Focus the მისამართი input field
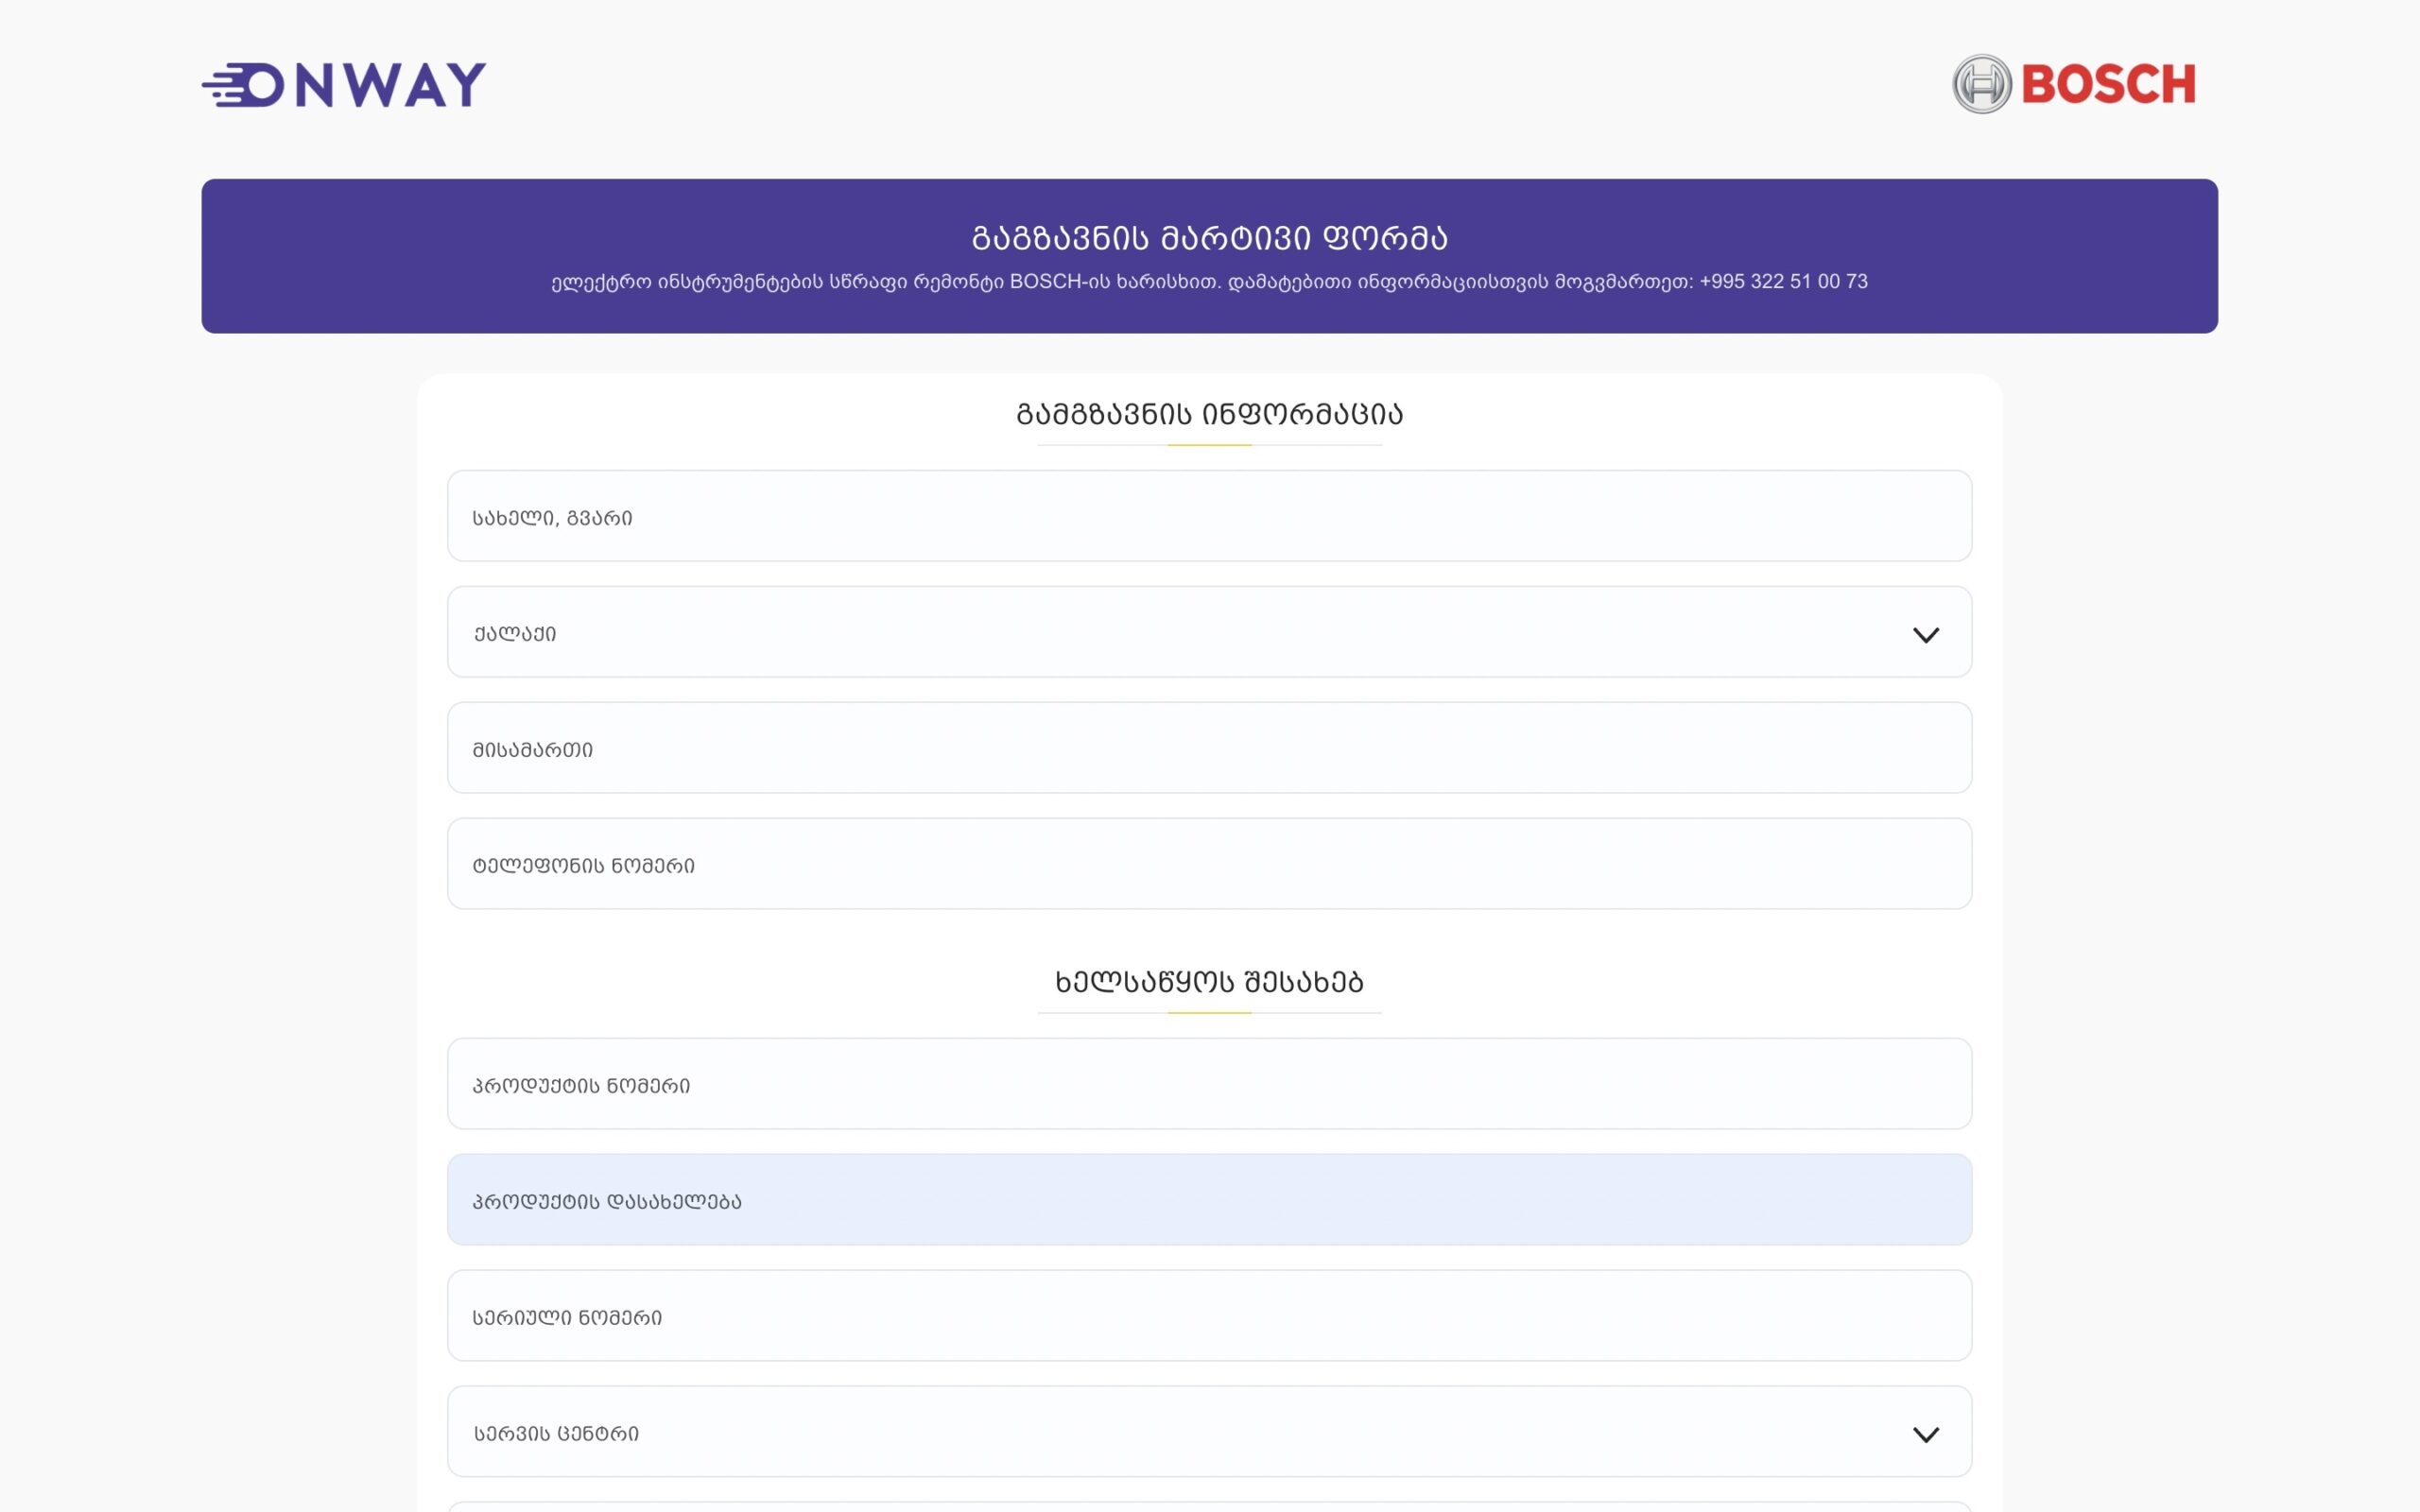2420x1512 pixels. tap(1209, 748)
